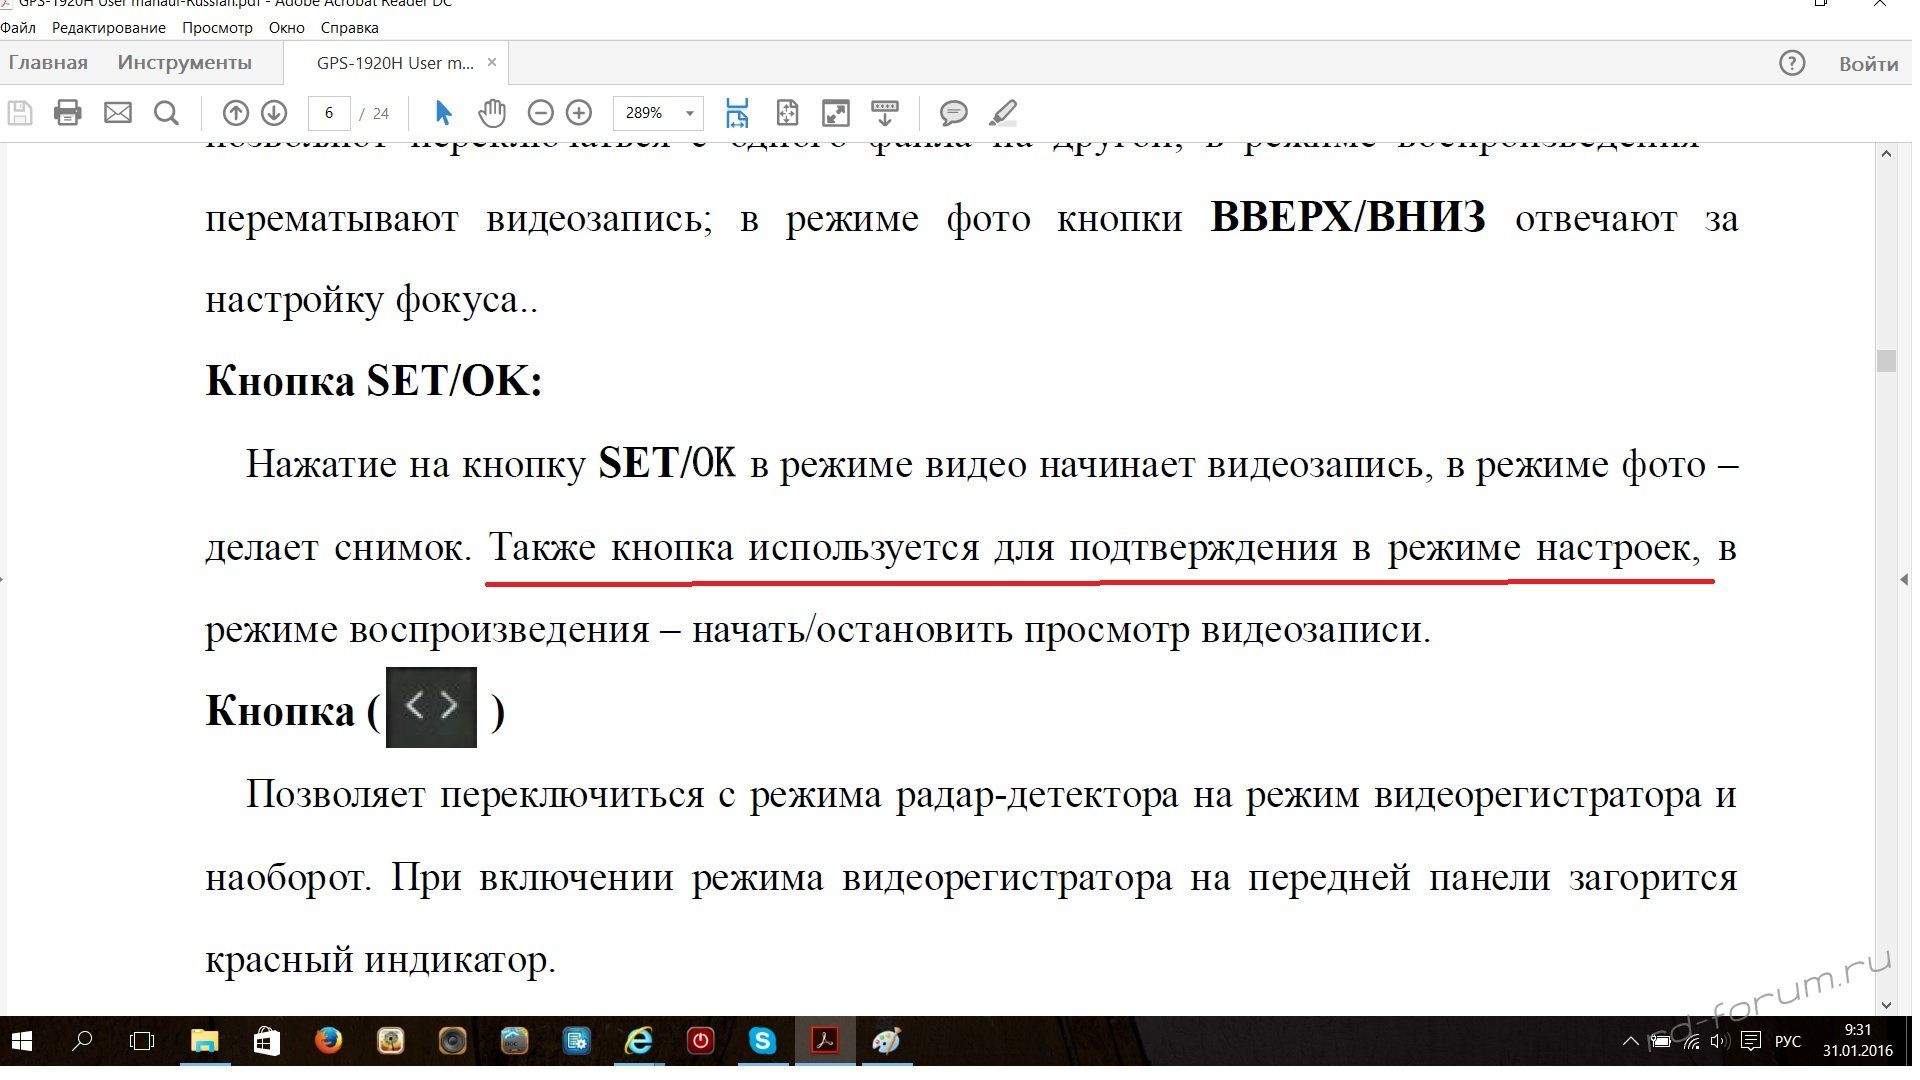Toggle full screen view mode
The image size is (1920, 1080).
[835, 113]
